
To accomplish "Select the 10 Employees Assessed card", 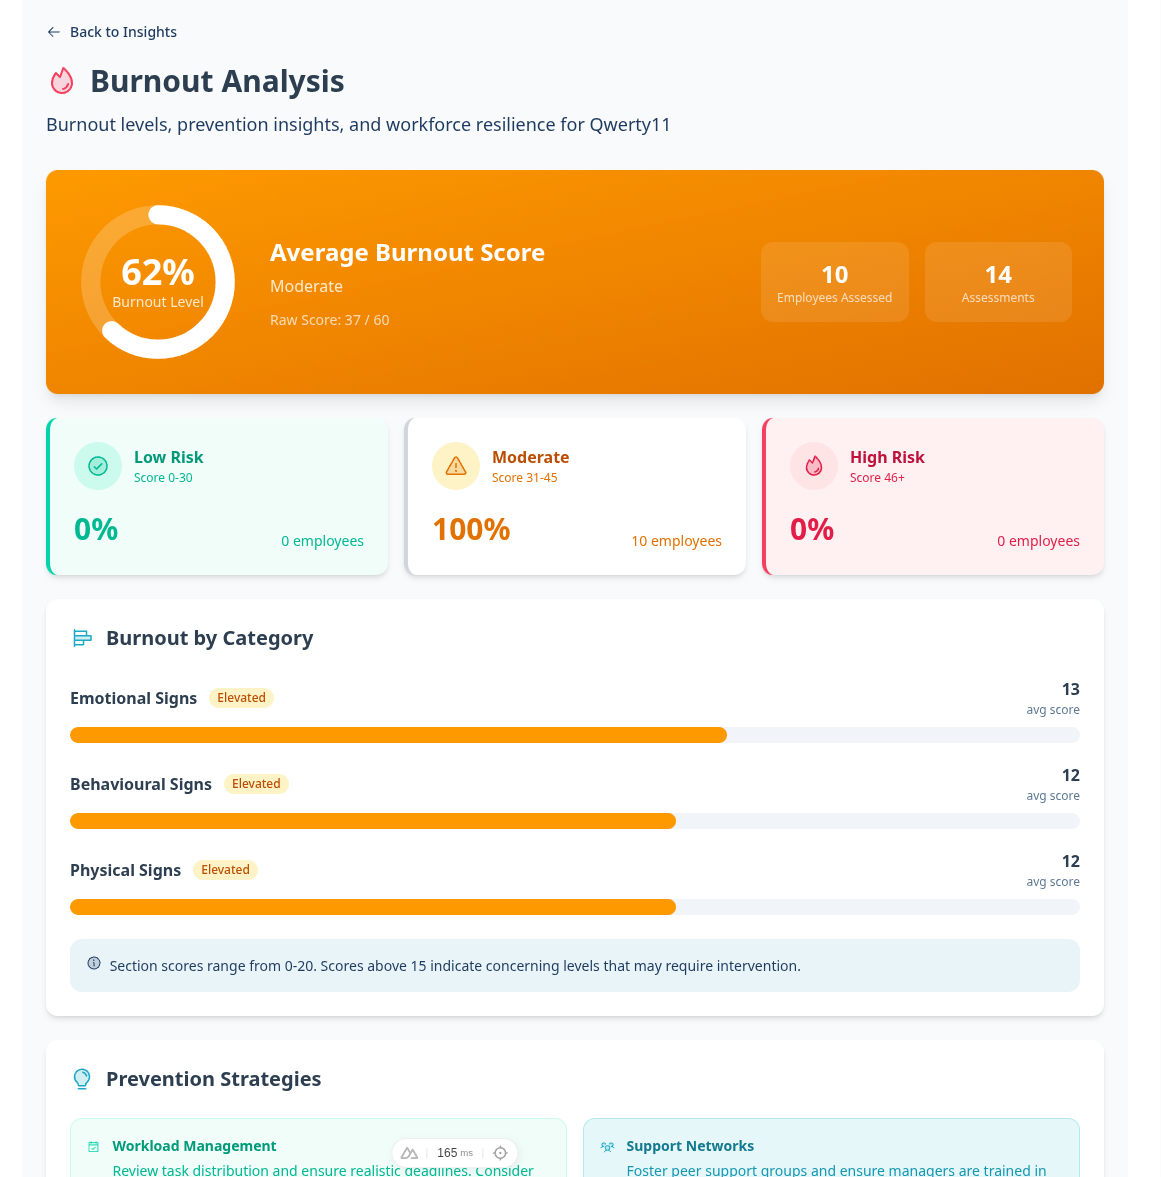I will pos(834,281).
